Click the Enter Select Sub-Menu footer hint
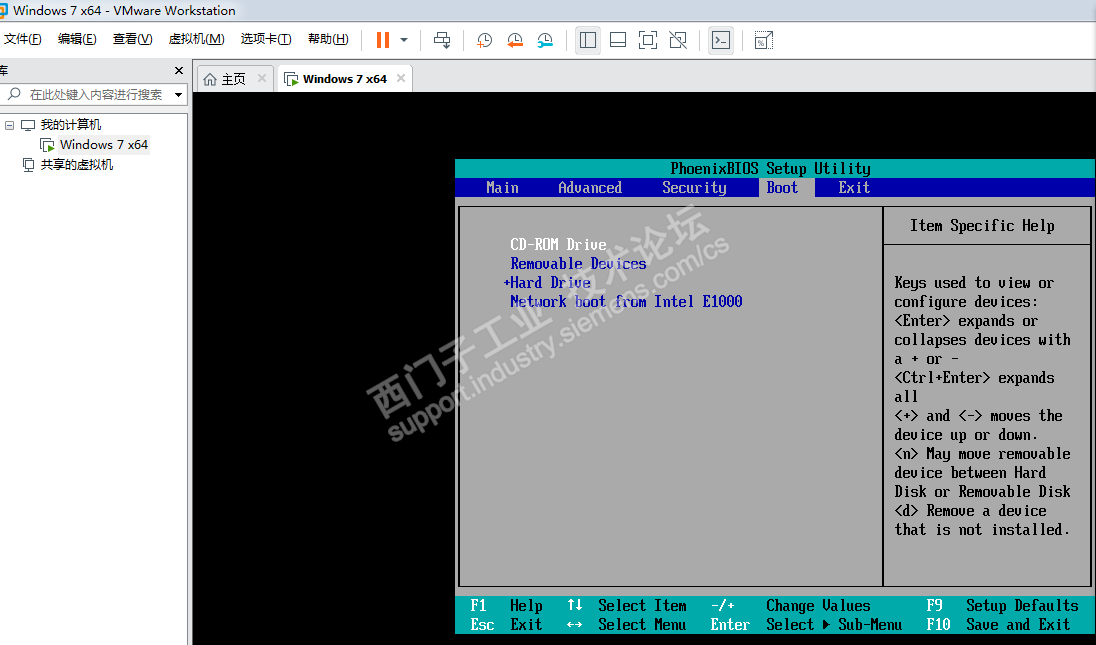 (806, 624)
